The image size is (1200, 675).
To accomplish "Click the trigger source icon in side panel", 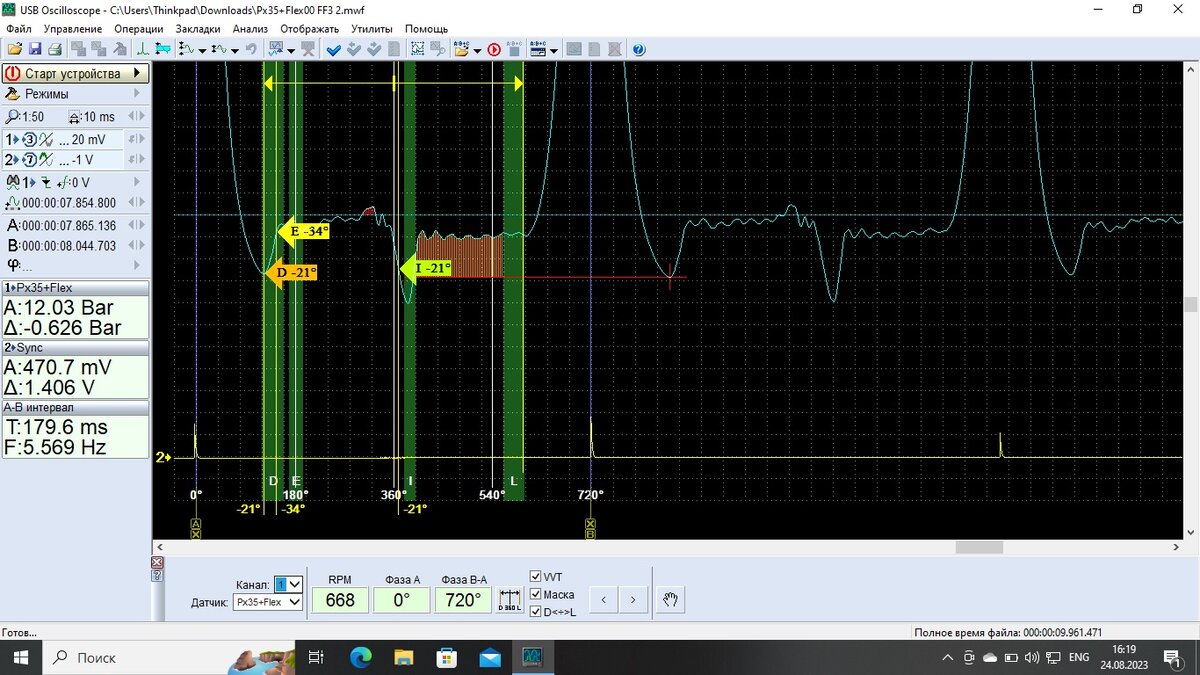I will (x=12, y=182).
